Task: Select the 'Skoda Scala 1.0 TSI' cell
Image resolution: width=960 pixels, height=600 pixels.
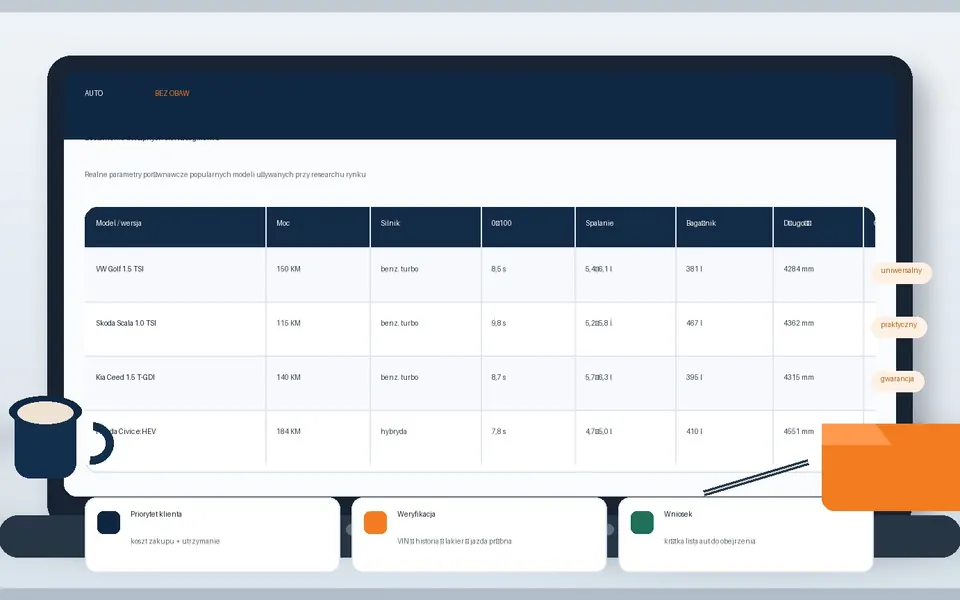Action: point(175,329)
